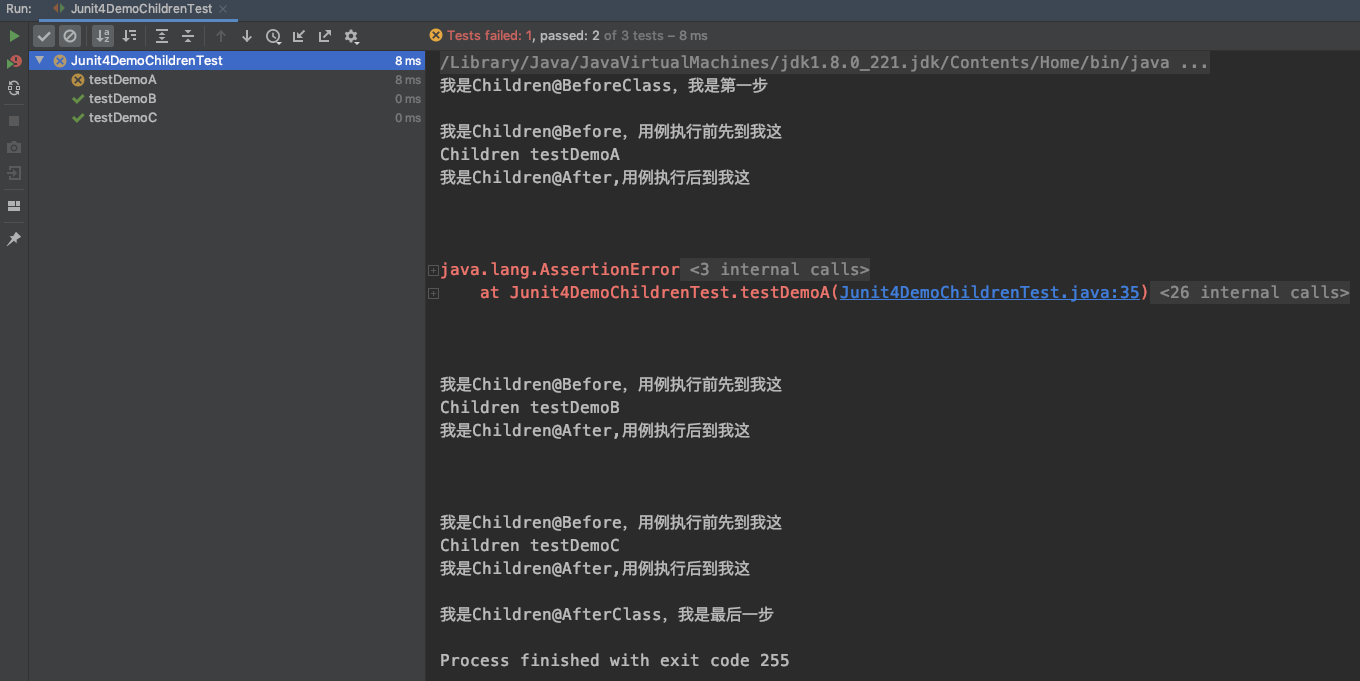This screenshot has width=1360, height=681.
Task: Select passed test testDemoB
Action: click(123, 99)
